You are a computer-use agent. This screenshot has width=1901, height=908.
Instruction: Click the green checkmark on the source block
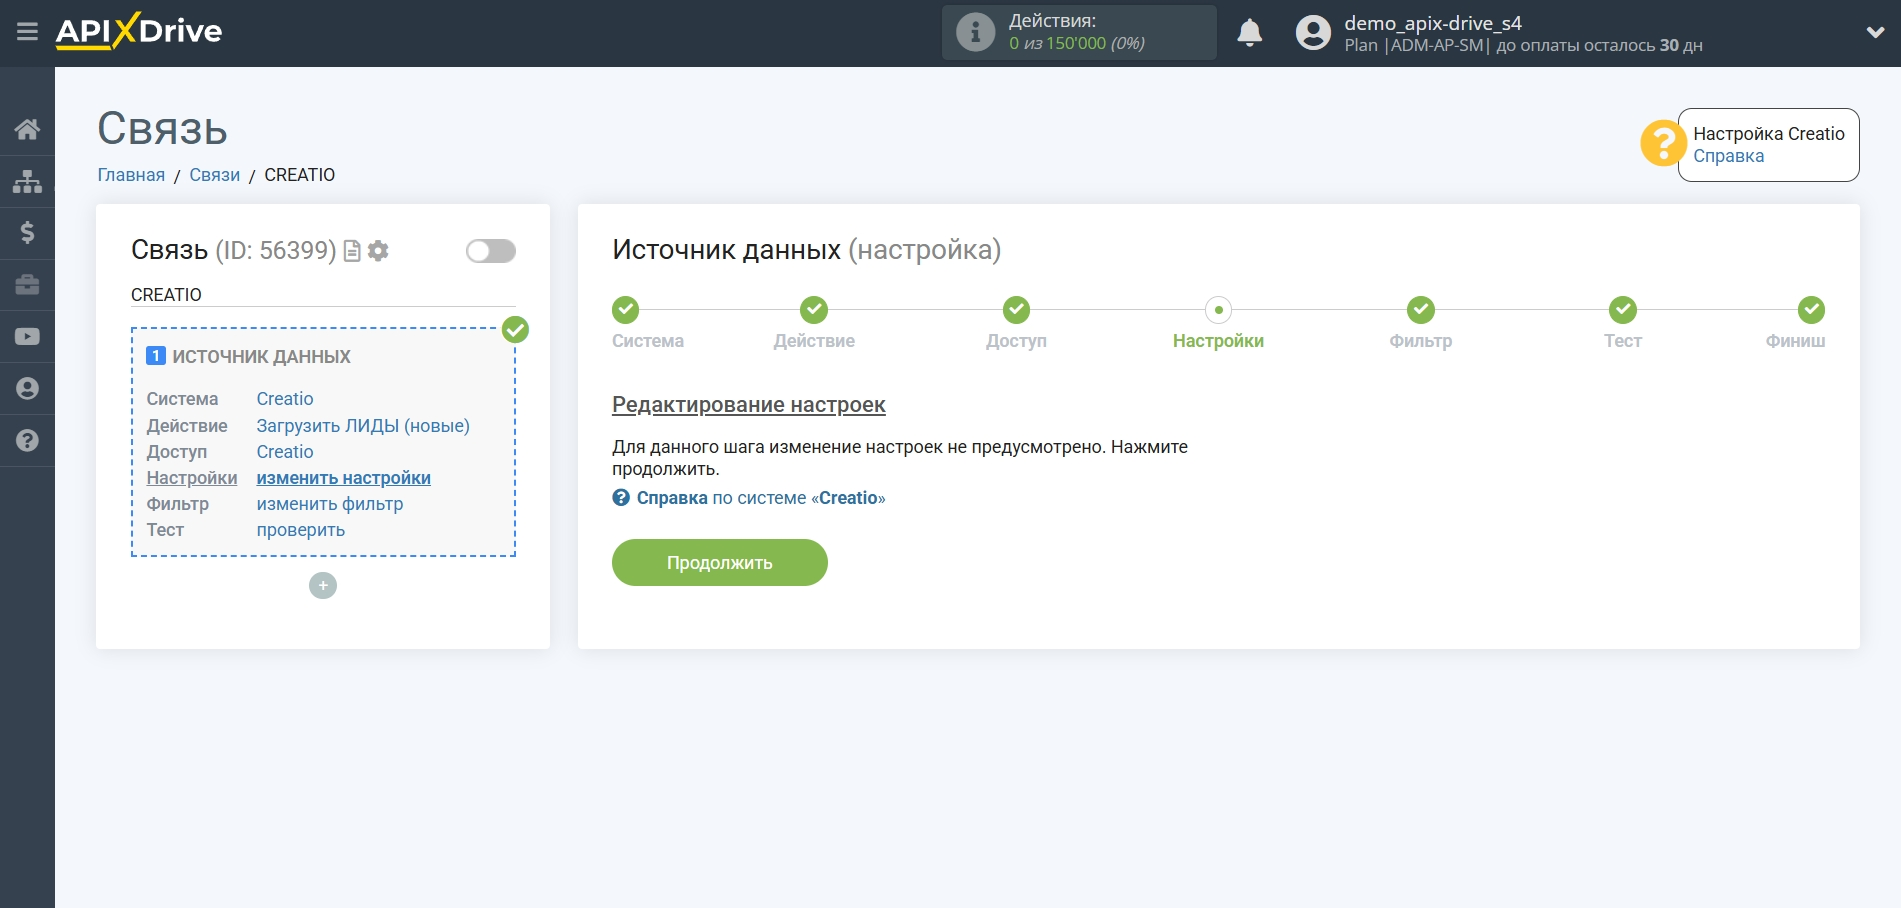(x=514, y=329)
